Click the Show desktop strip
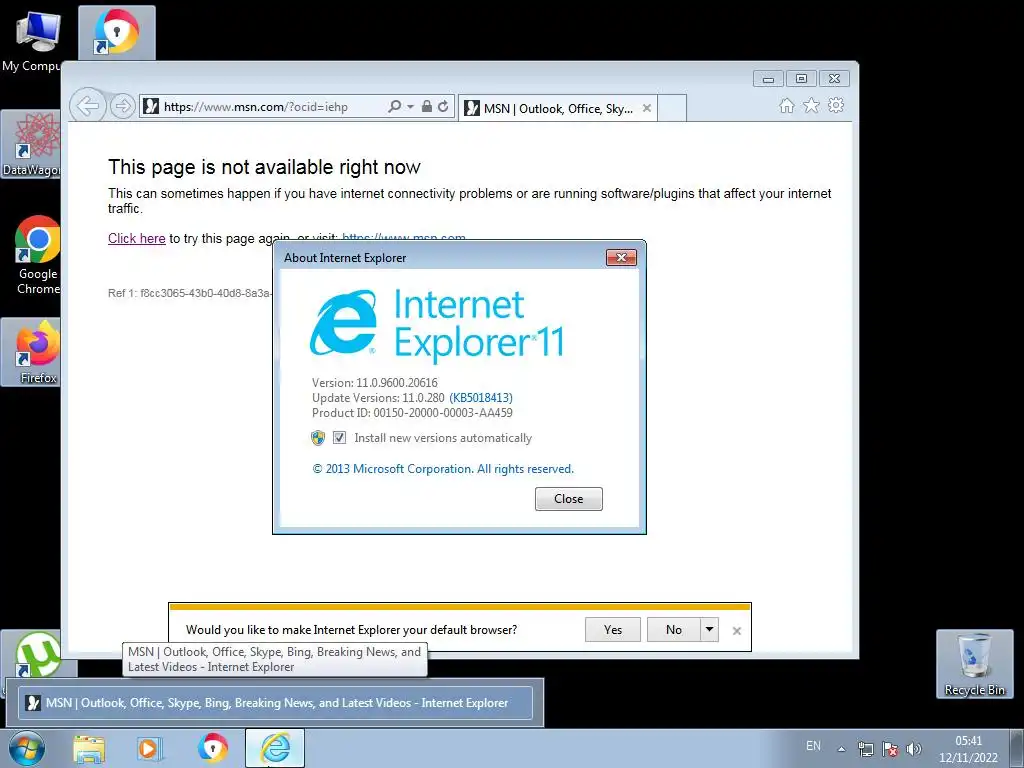 (x=1016, y=748)
